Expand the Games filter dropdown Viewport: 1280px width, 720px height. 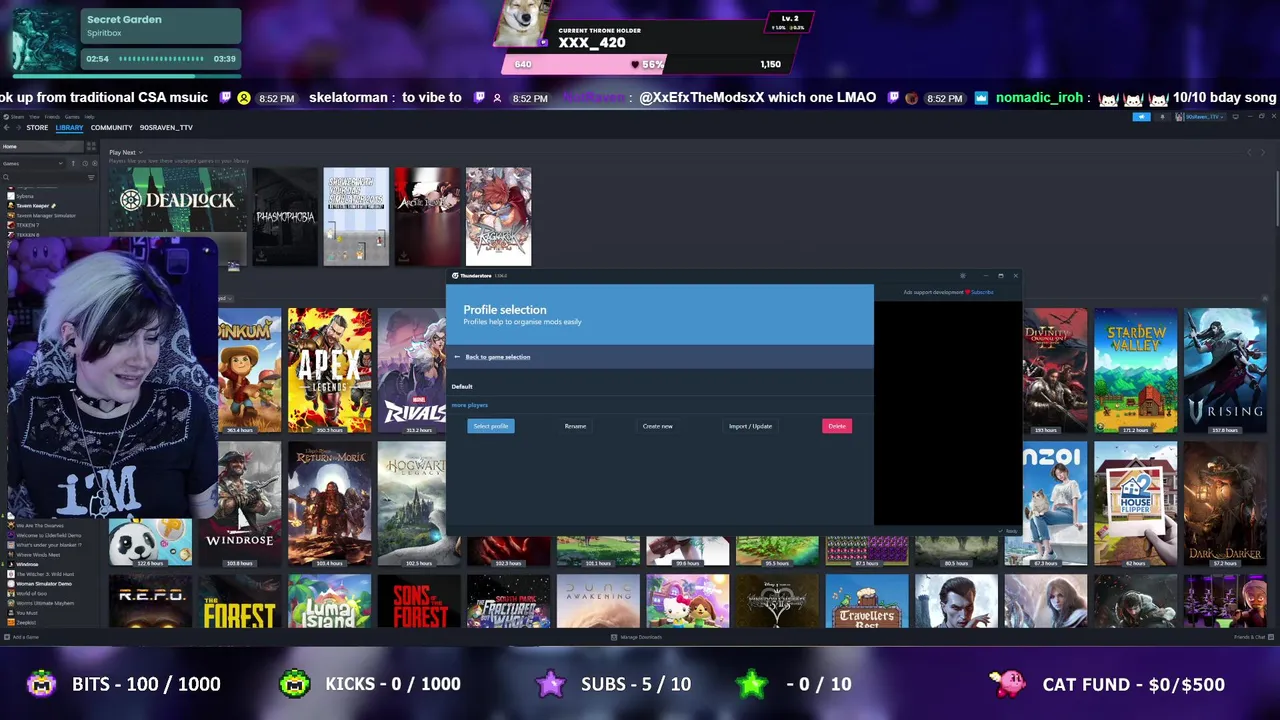pyautogui.click(x=32, y=163)
